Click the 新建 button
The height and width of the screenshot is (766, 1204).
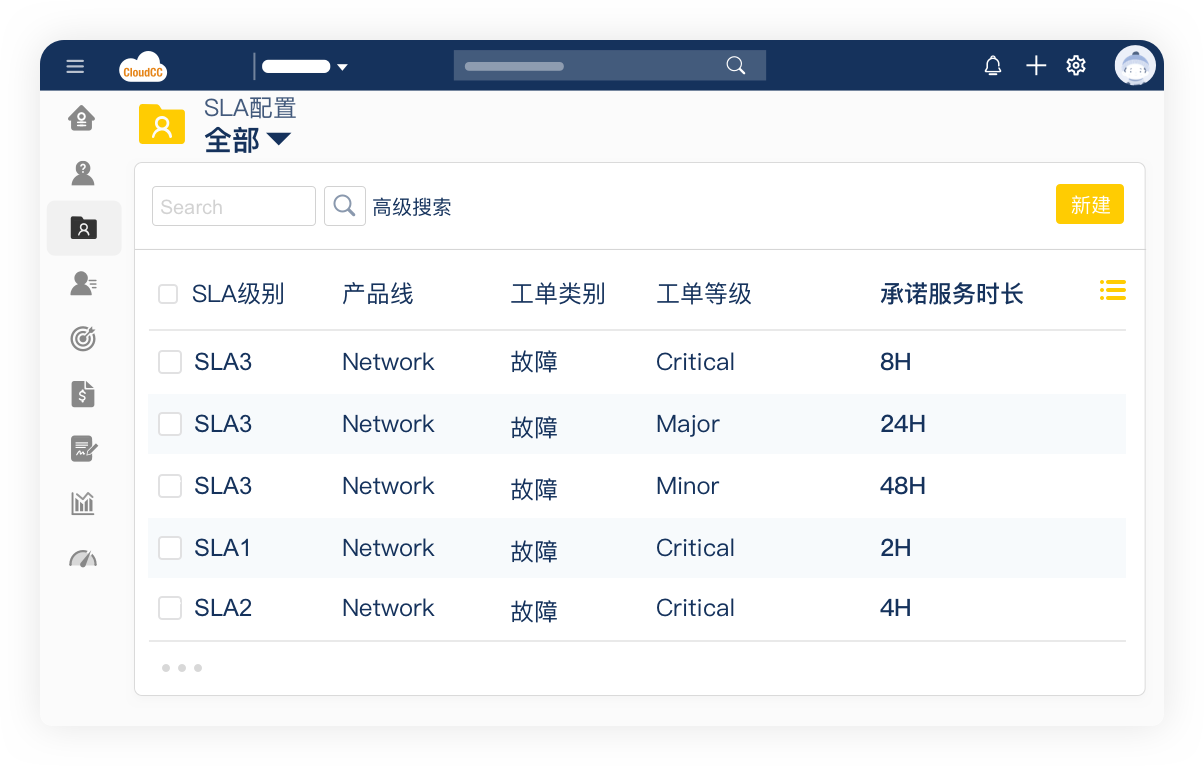click(1089, 205)
